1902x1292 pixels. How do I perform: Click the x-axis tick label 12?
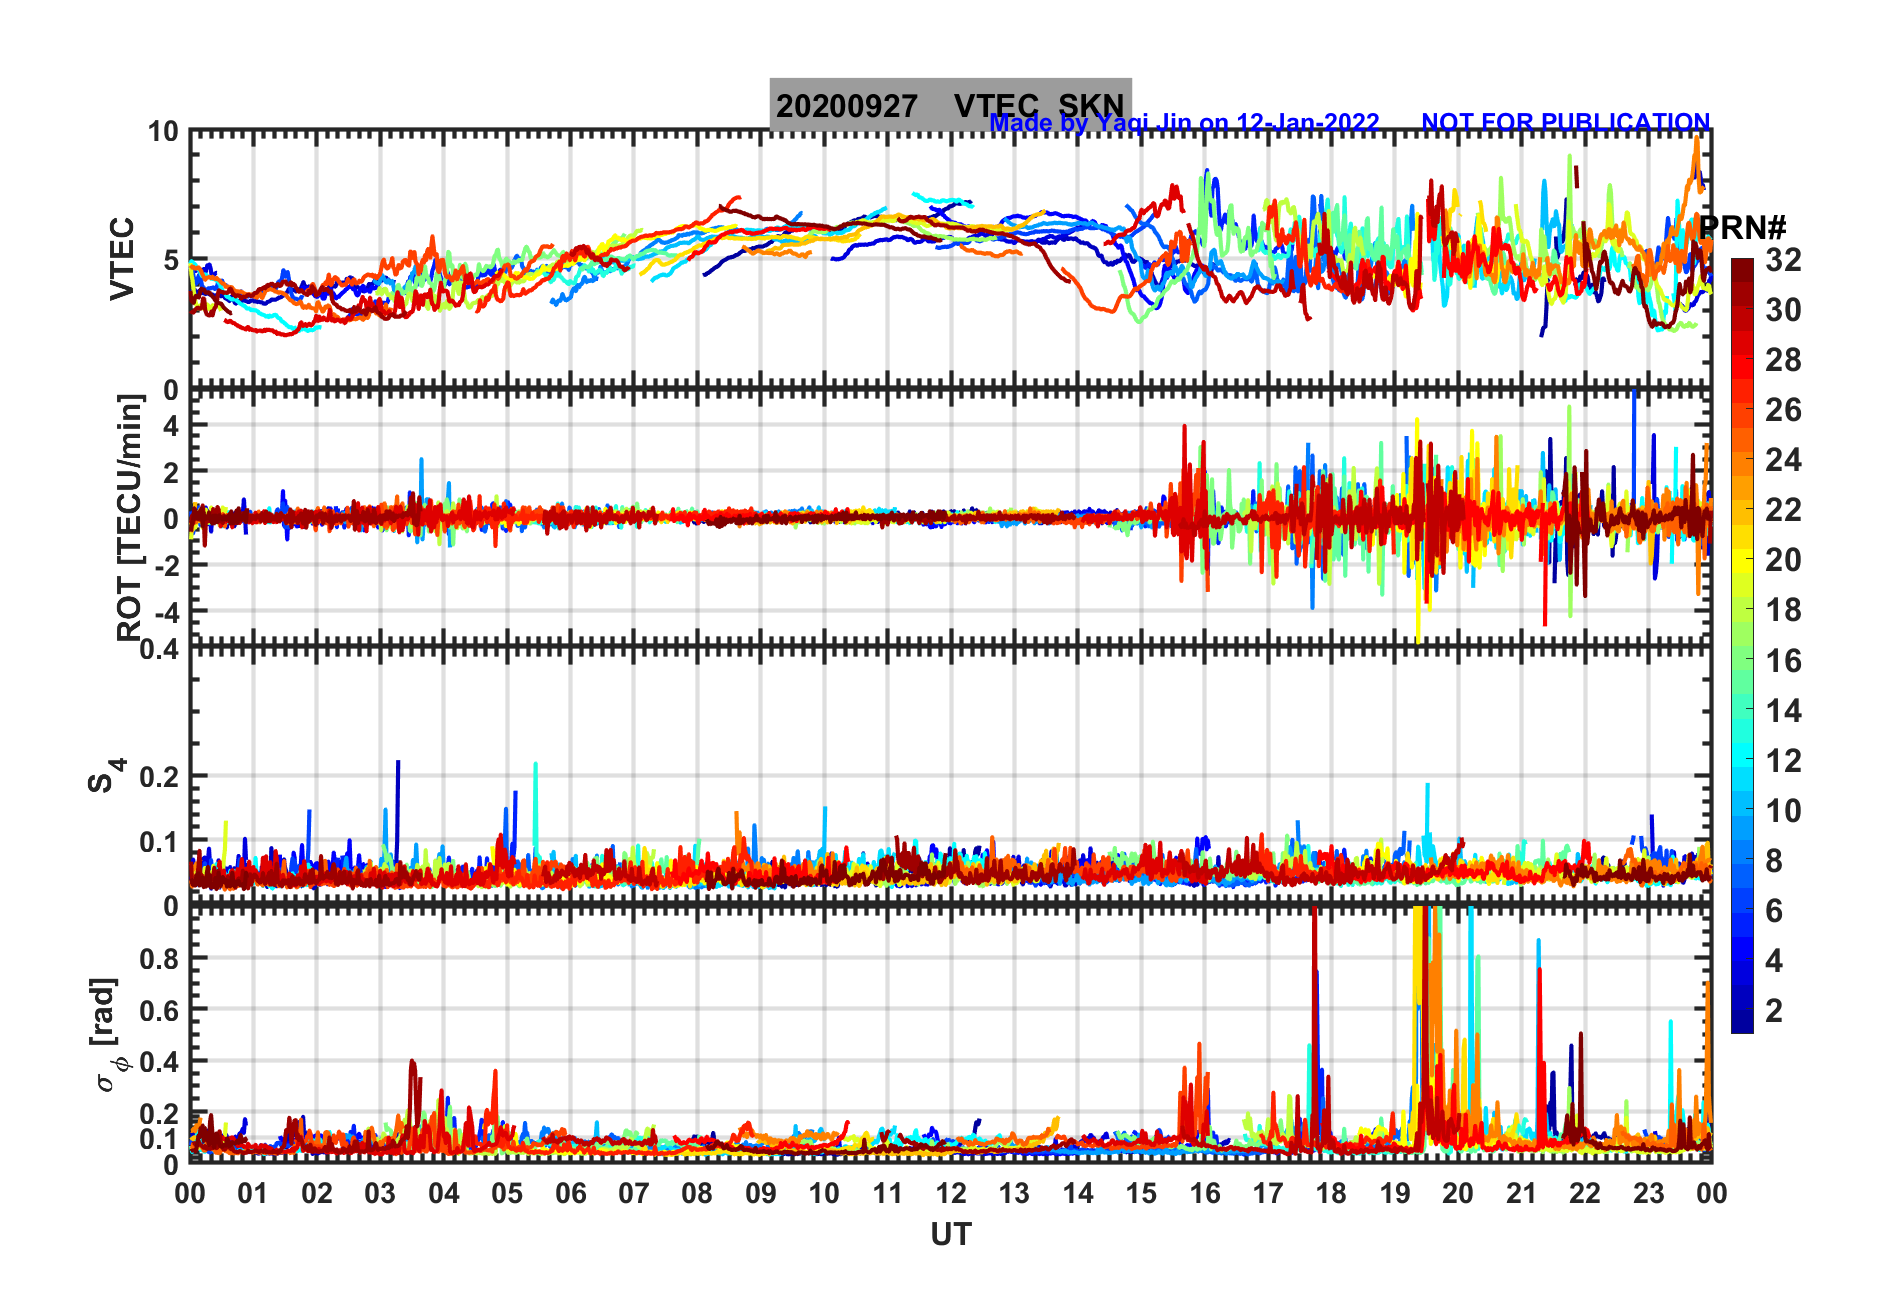tap(951, 1193)
